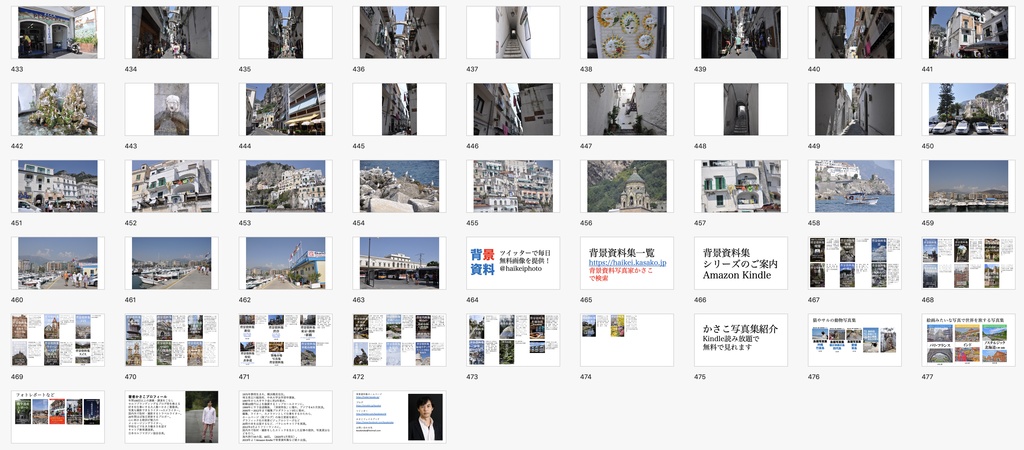Select slide 447 white stairway alley
This screenshot has height=450, width=1024.
[x=627, y=109]
